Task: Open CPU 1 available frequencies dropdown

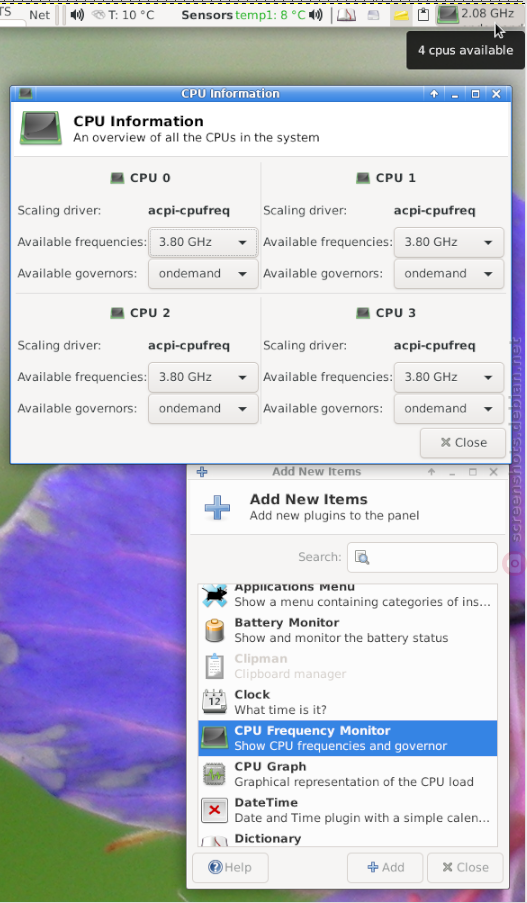Action: 449,242
